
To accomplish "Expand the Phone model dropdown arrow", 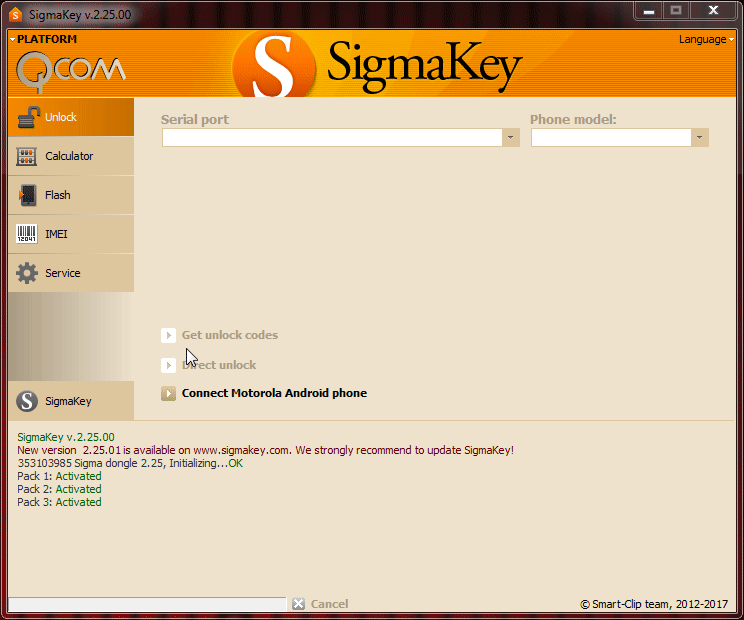I will coord(699,138).
